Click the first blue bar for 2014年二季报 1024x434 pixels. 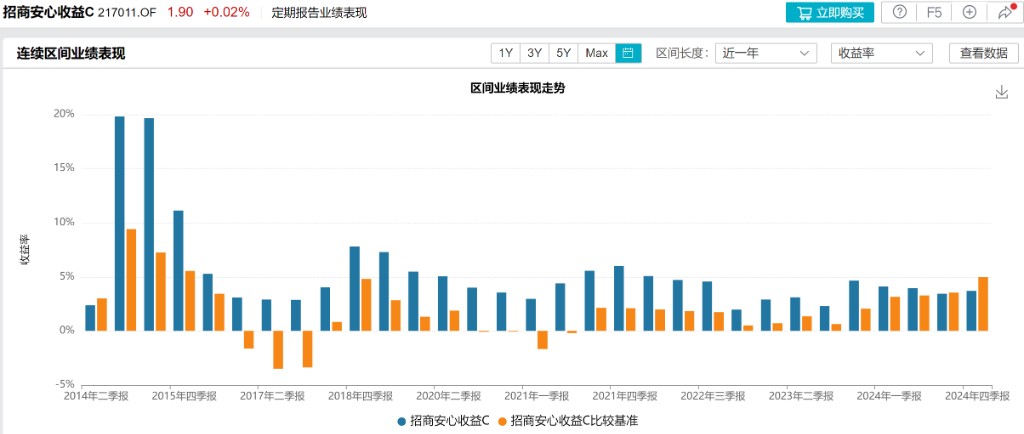click(x=90, y=318)
